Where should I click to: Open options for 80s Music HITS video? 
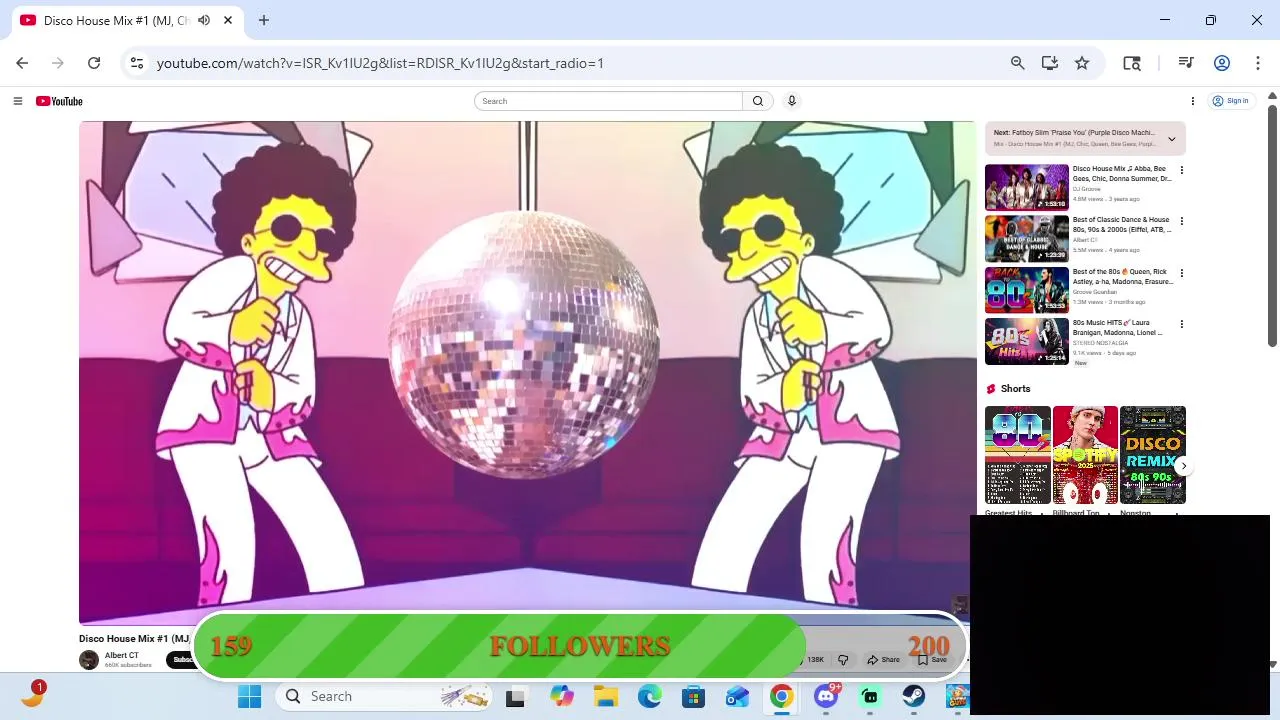1182,324
